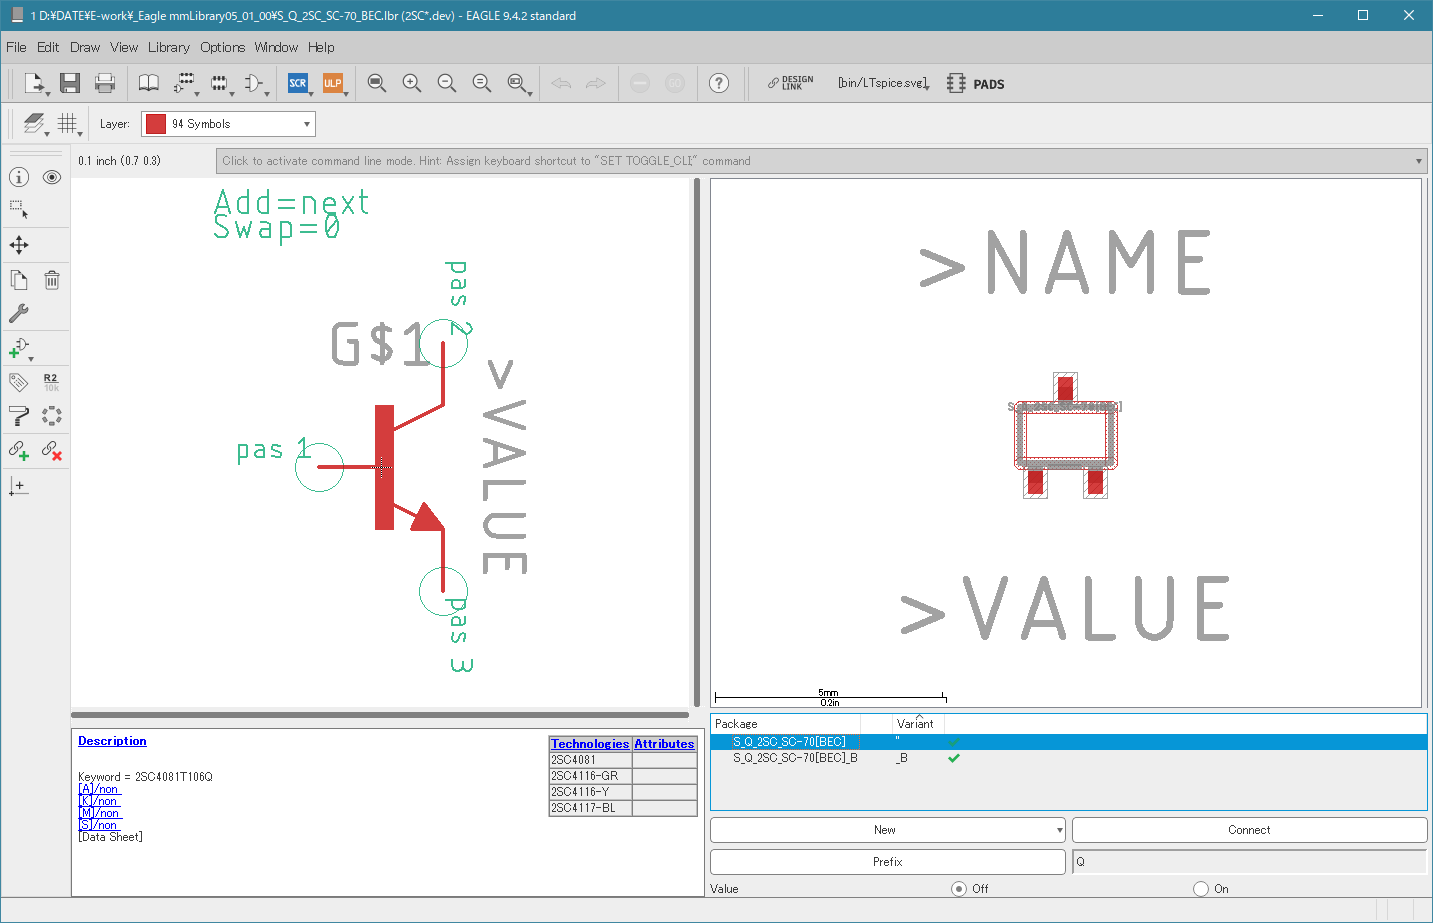Viewport: 1433px width, 923px height.
Task: Open the Library menu
Action: (x=169, y=47)
